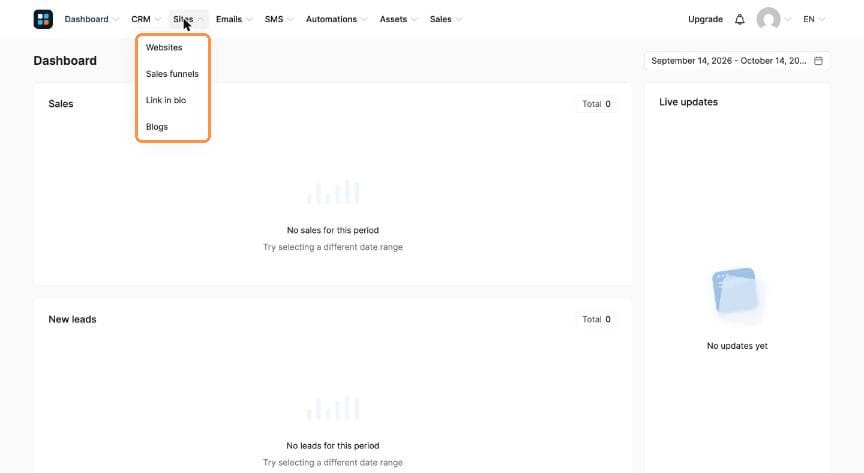Expand the chevron beside Automations

(x=364, y=19)
